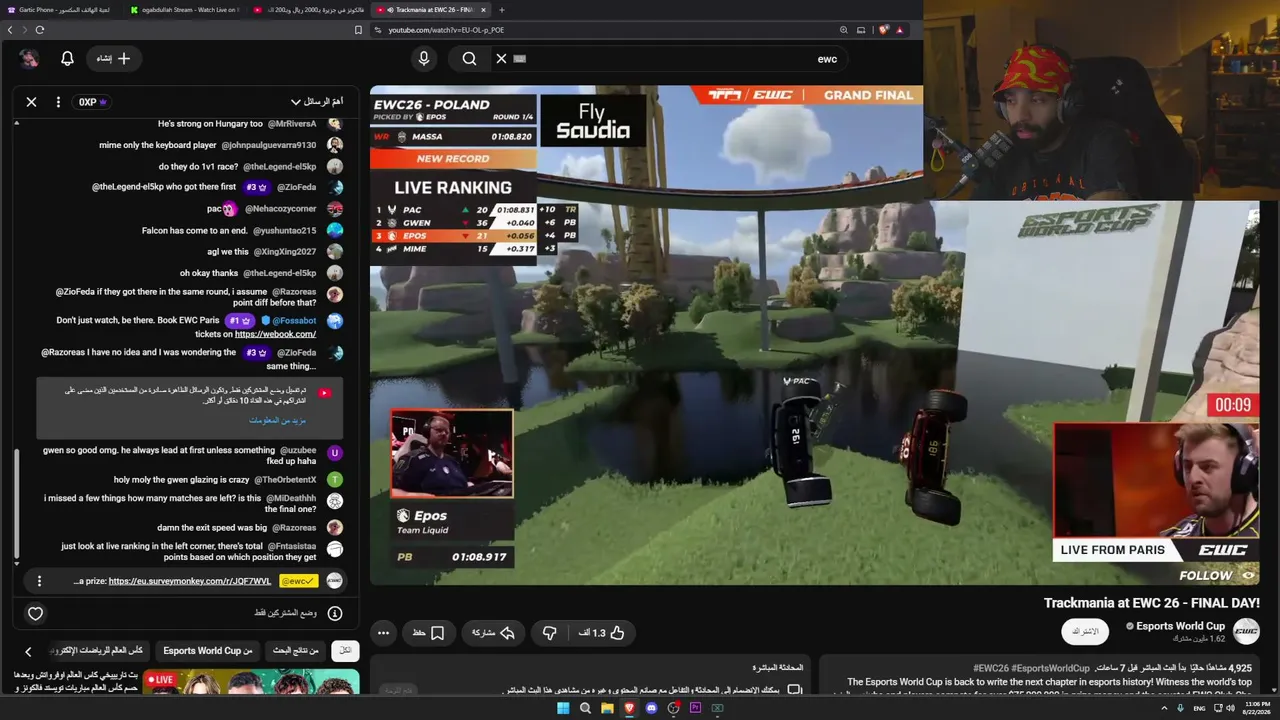Click the video title 'Trackmania at EWC 26 - FINAL DAY!'
The image size is (1280, 720).
(1152, 603)
